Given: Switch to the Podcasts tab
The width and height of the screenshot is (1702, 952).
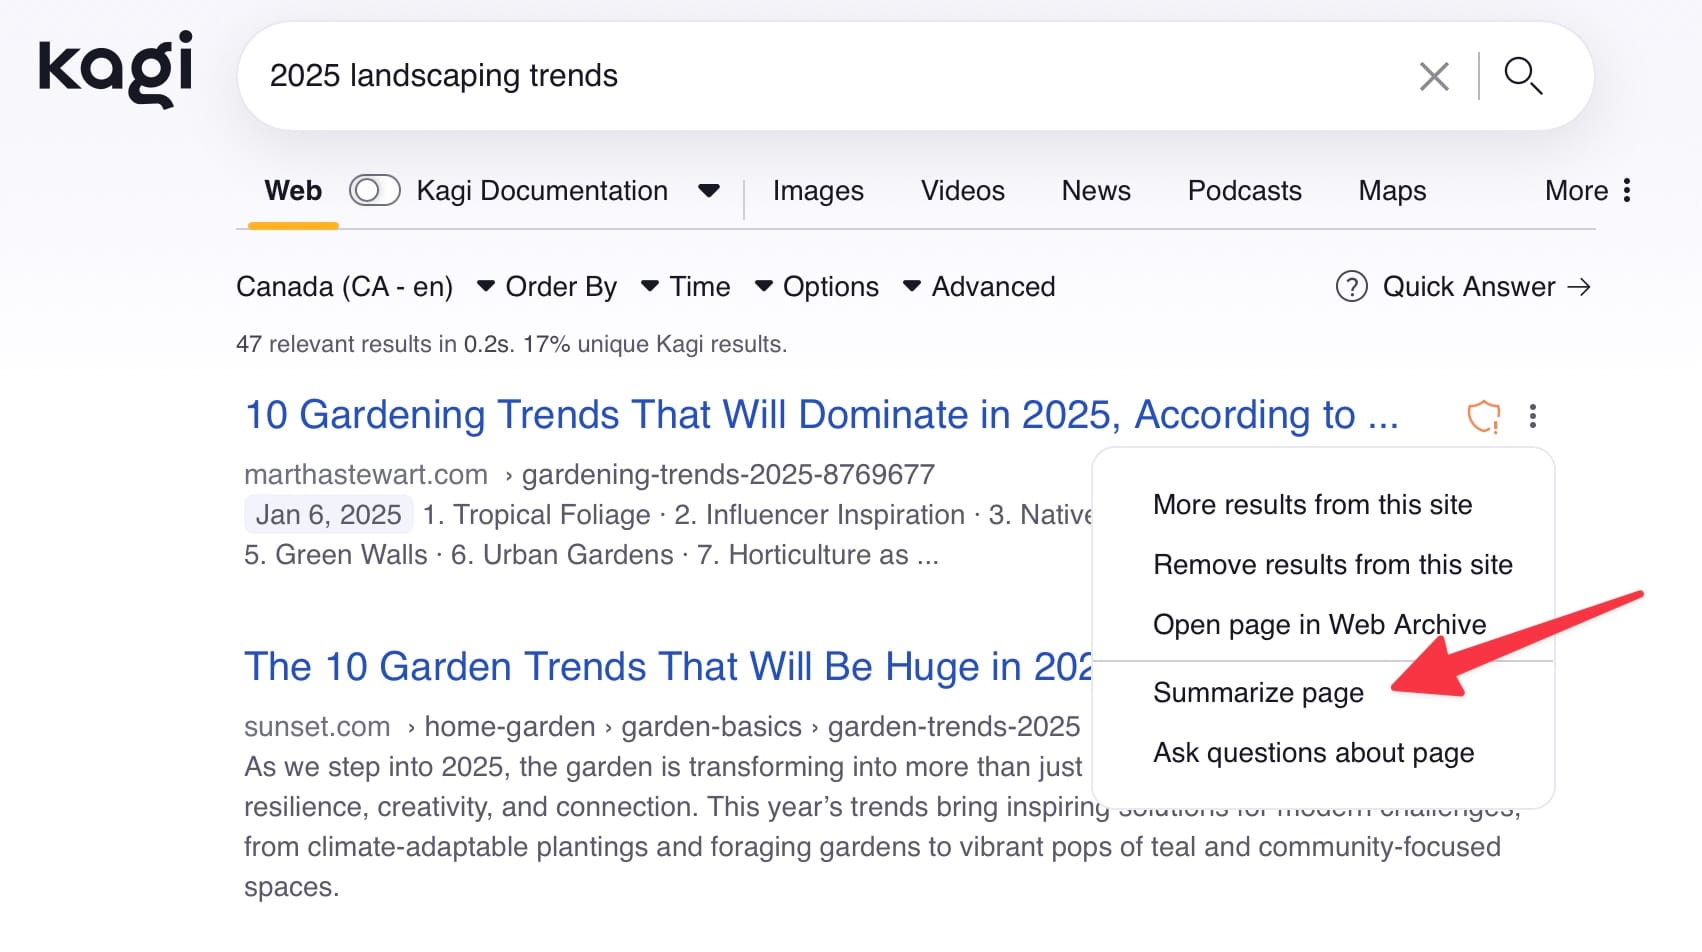Looking at the screenshot, I should point(1244,190).
